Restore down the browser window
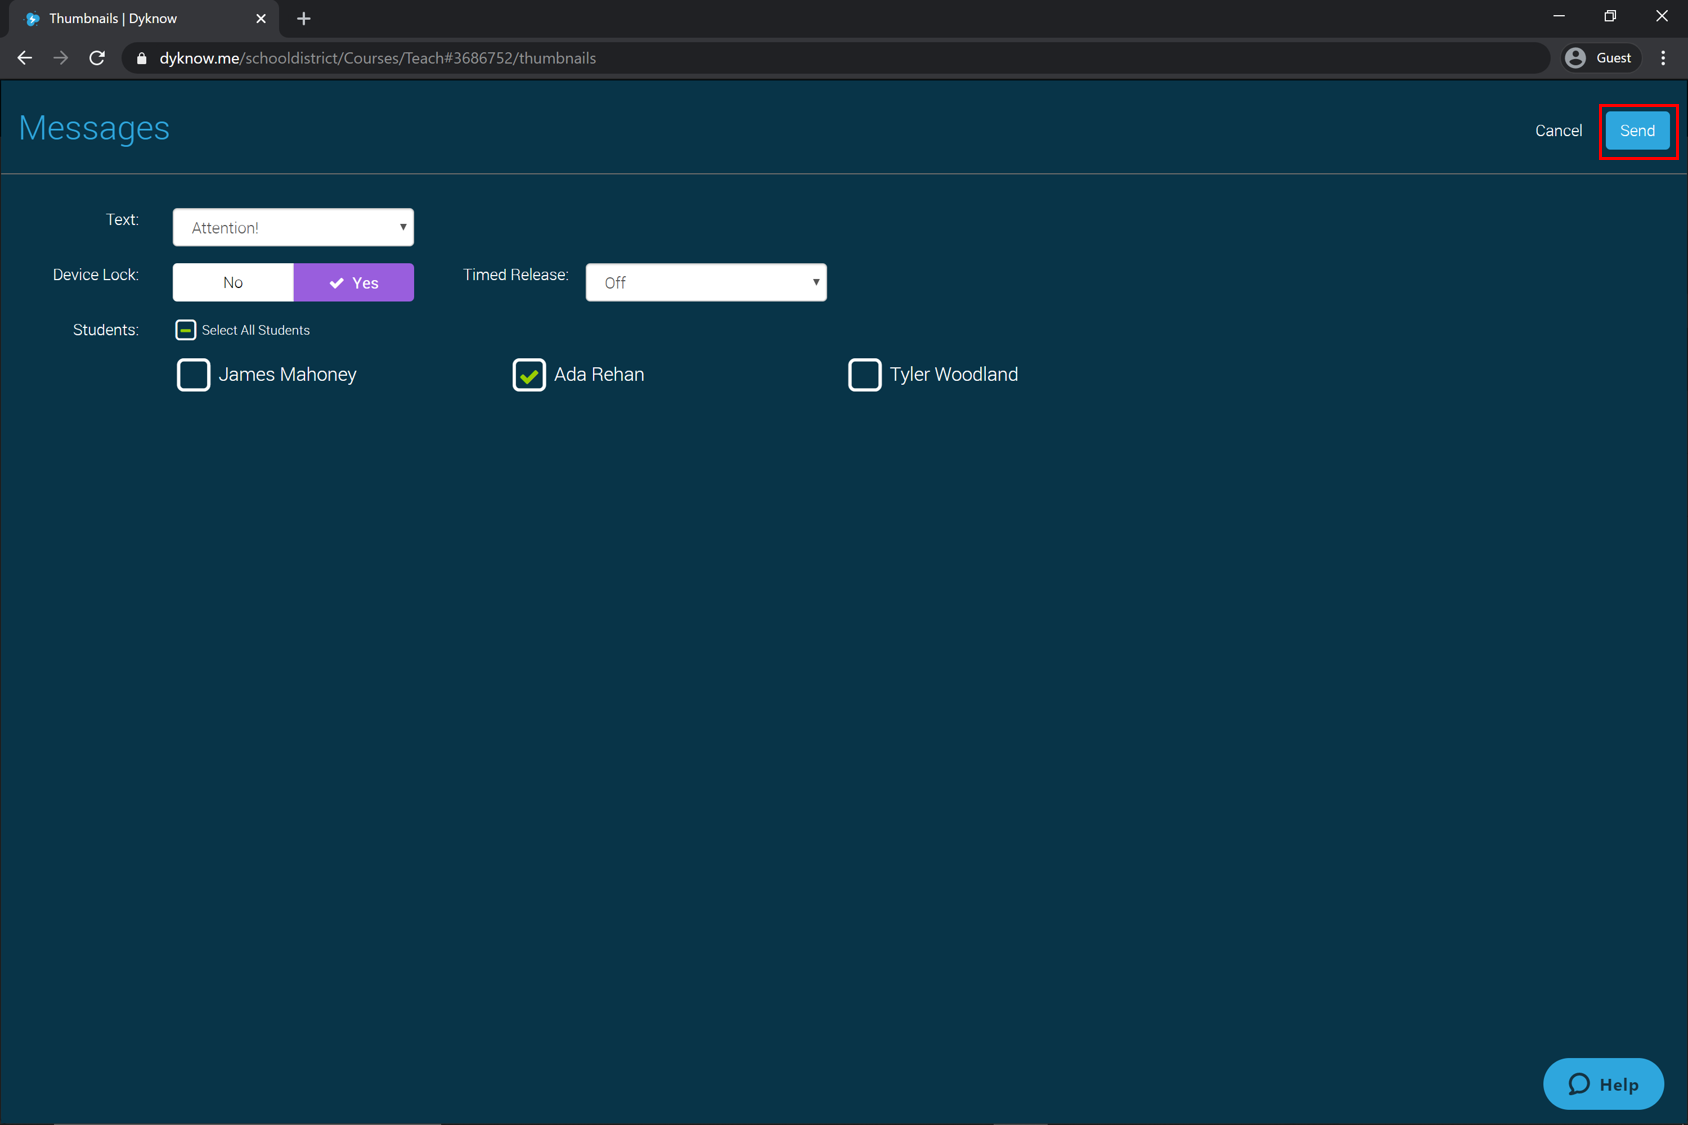 (1610, 16)
